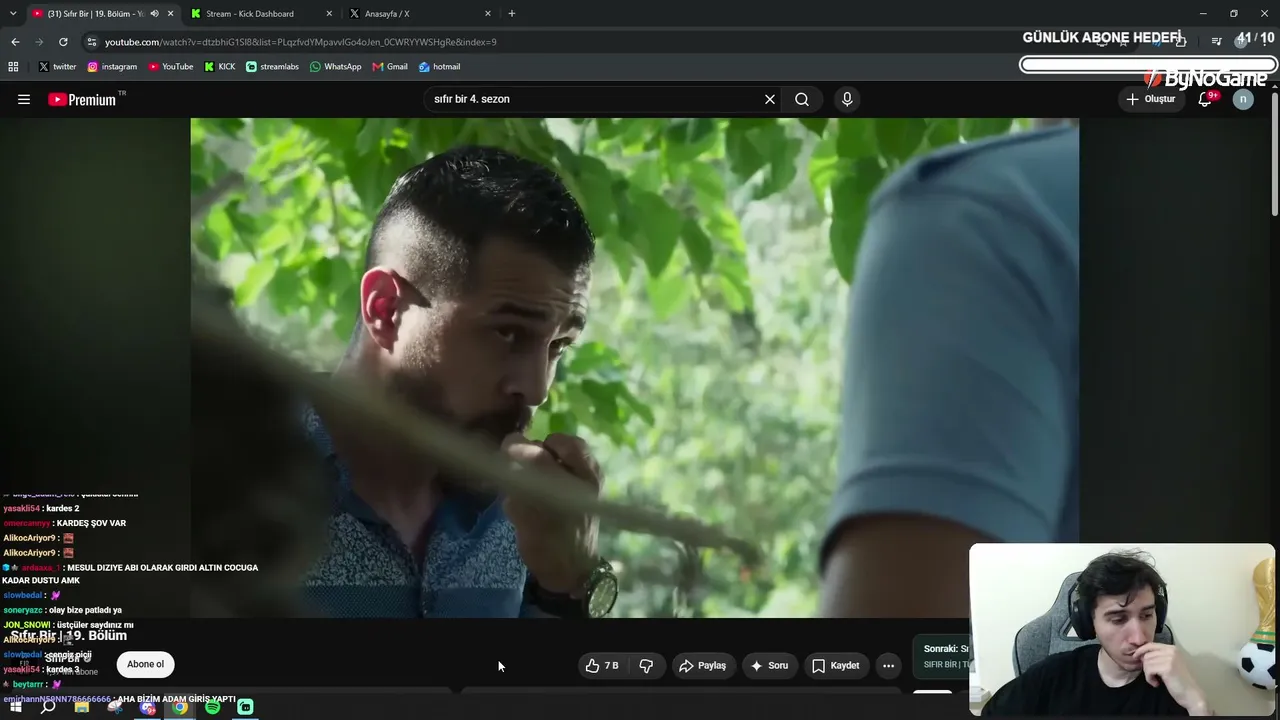The height and width of the screenshot is (720, 1280).
Task: Open the YouTube bookmark
Action: (x=171, y=66)
